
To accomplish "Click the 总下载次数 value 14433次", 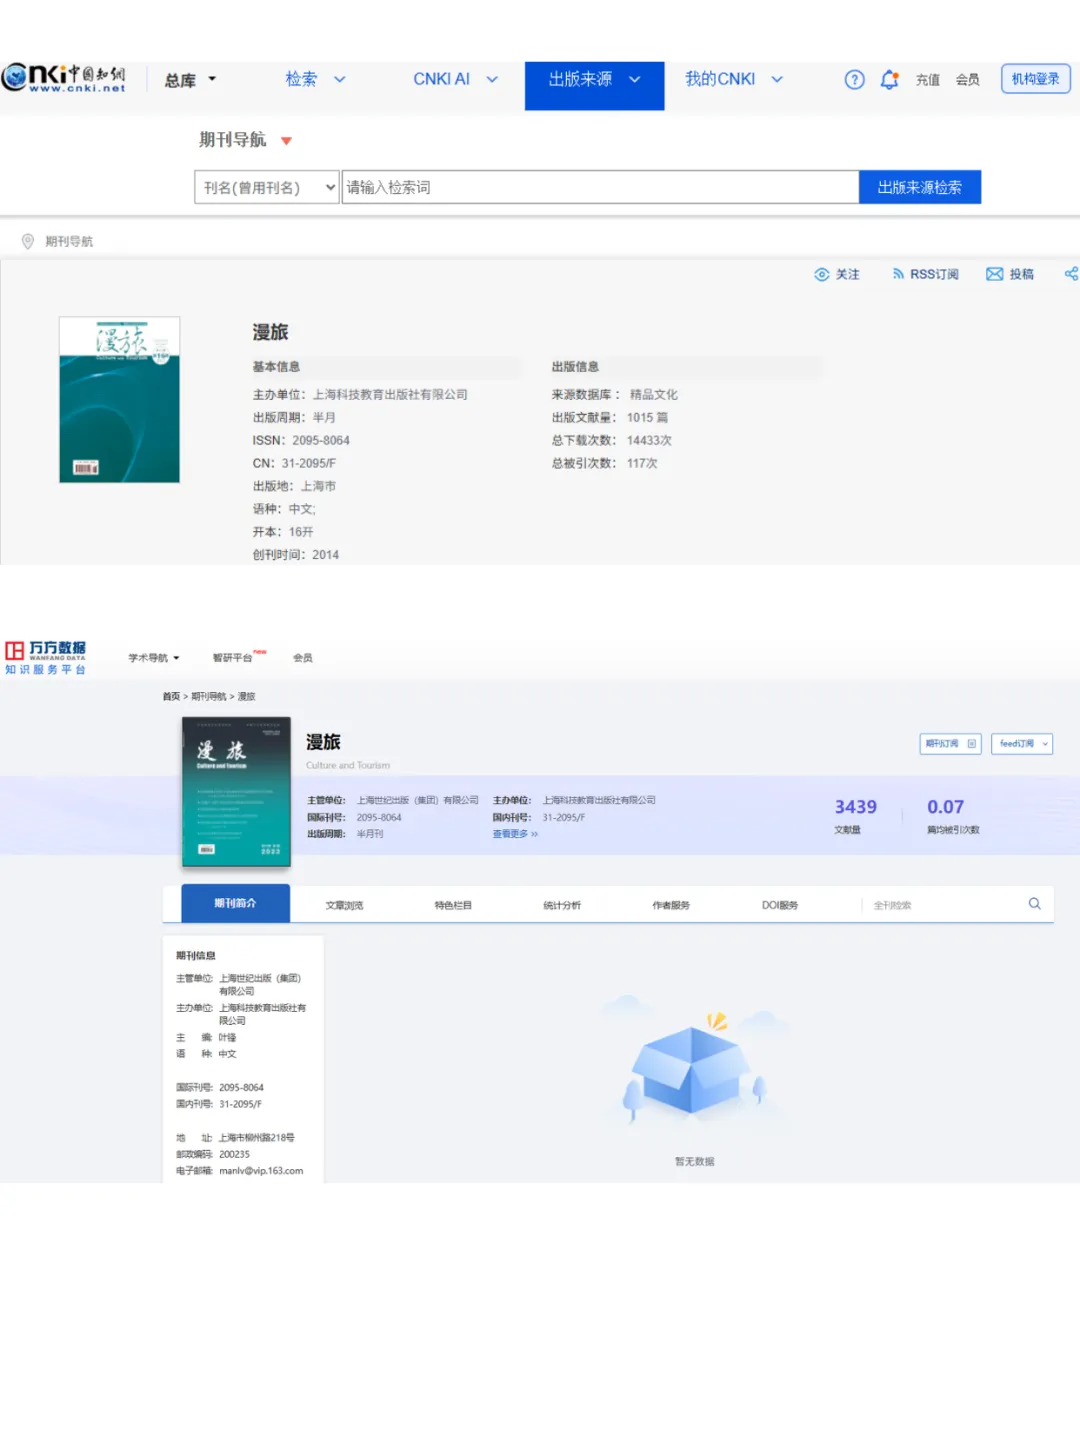I will pyautogui.click(x=649, y=440).
